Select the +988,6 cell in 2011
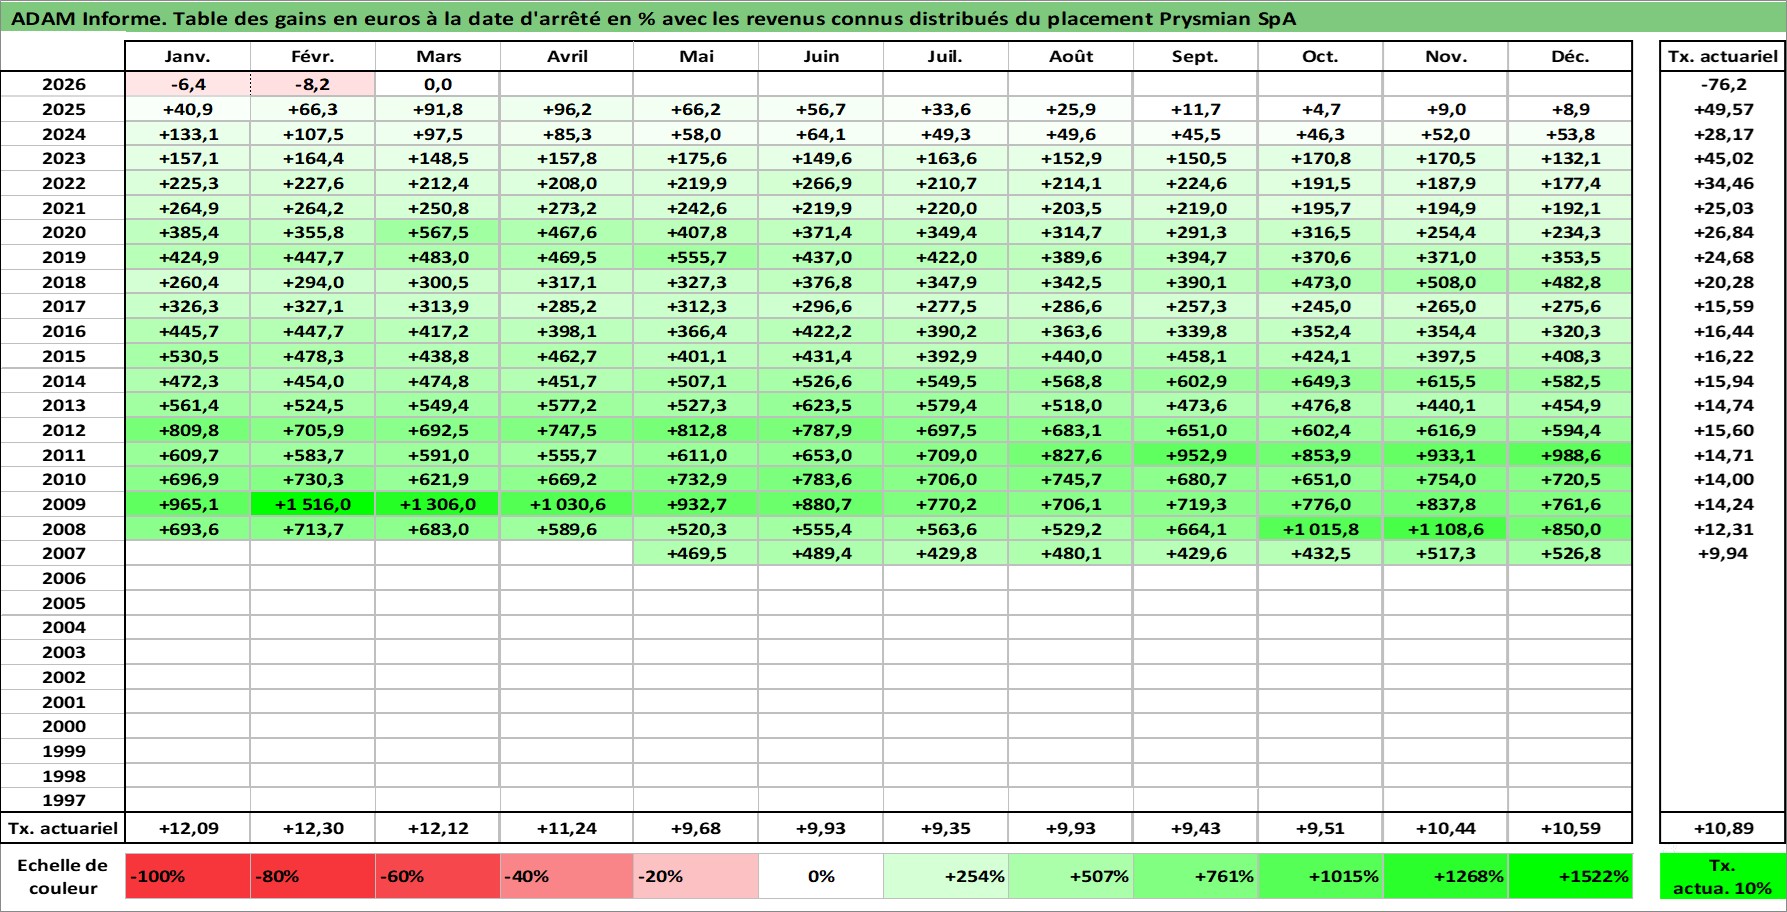Image resolution: width=1787 pixels, height=912 pixels. (1570, 455)
